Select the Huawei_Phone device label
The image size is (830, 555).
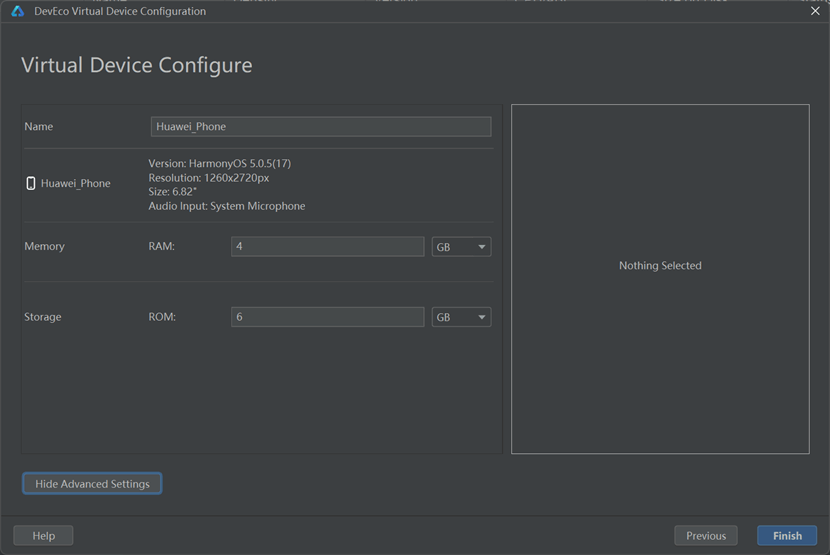point(76,183)
